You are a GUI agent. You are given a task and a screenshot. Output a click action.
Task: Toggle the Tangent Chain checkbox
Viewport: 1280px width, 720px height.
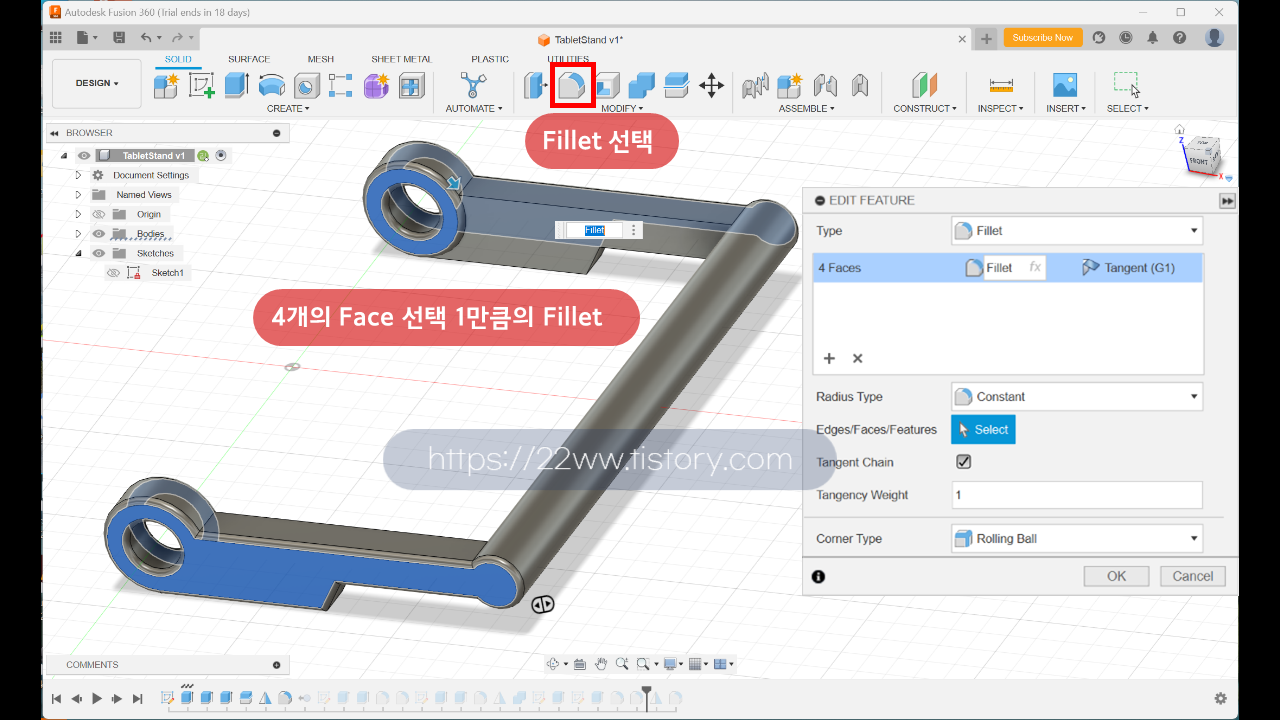[964, 462]
